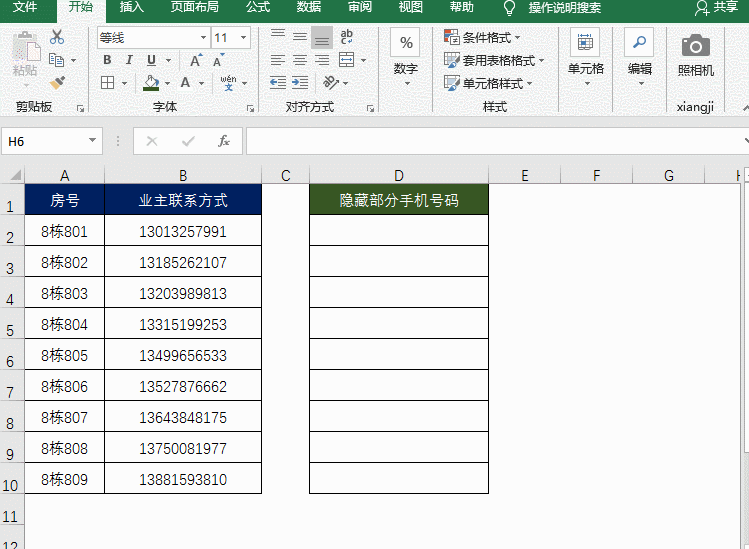Open Format as Table (套用表格格式) menu
This screenshot has width=749, height=549.
(x=494, y=60)
